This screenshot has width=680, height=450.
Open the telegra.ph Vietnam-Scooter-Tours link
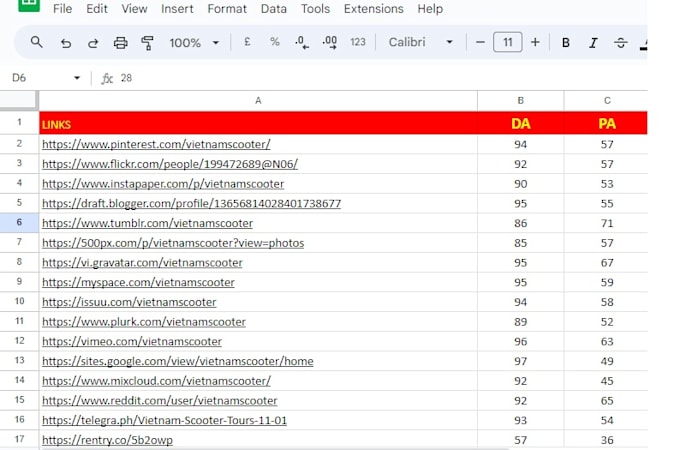(164, 421)
